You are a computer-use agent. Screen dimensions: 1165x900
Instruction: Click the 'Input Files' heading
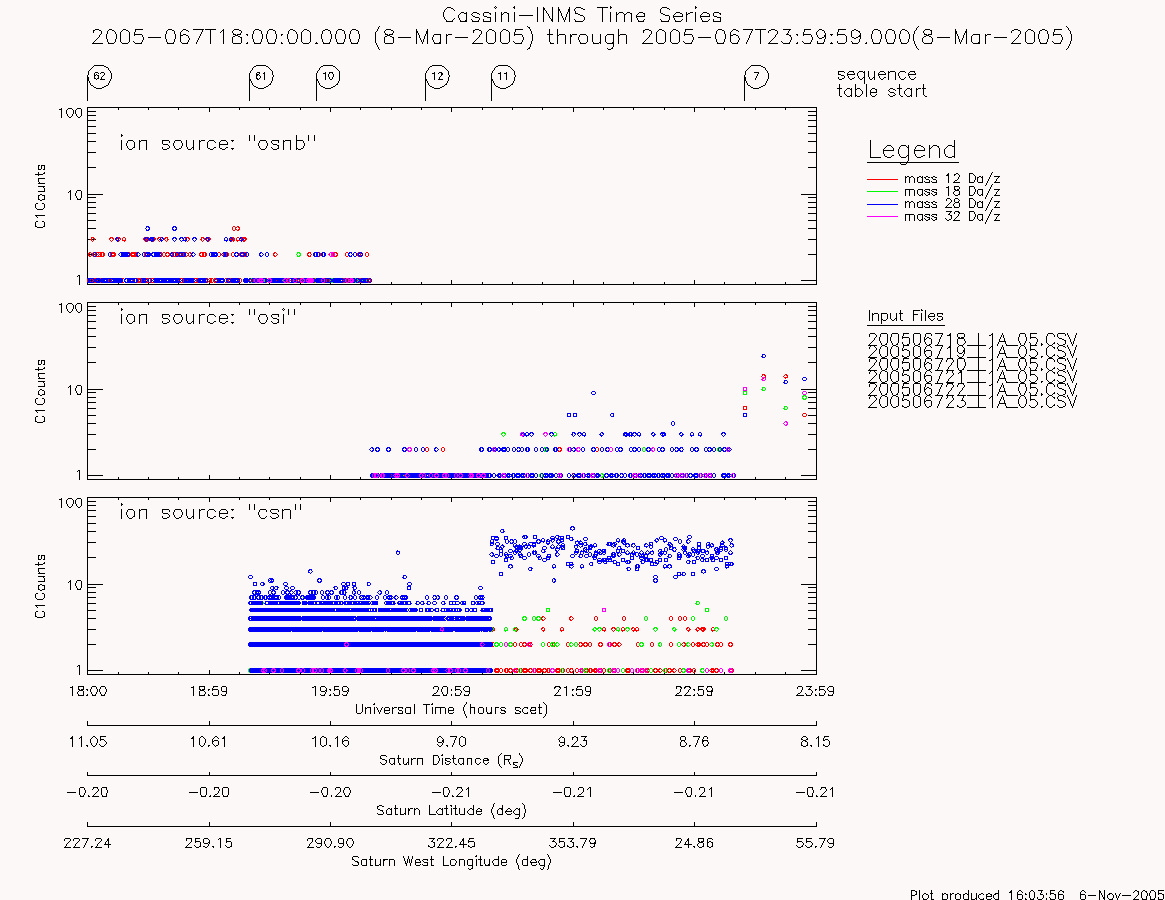tap(906, 316)
